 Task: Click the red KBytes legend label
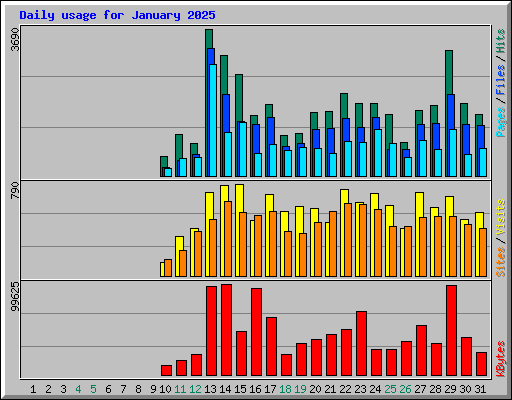pyautogui.click(x=501, y=359)
